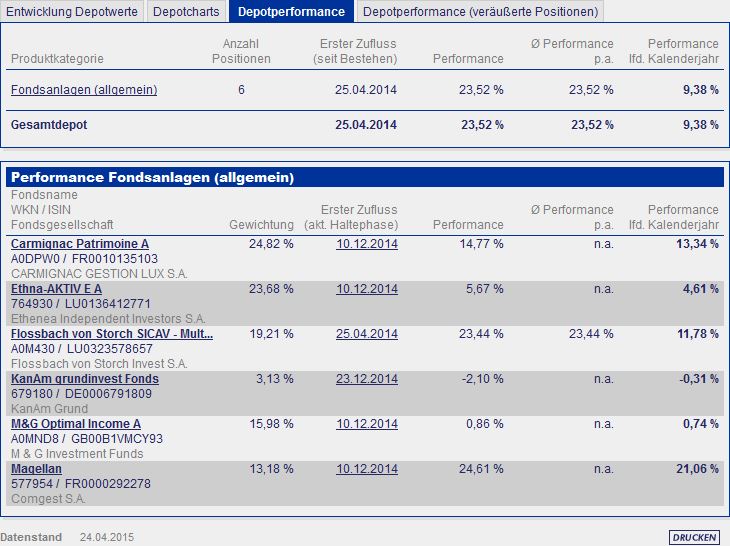Select the Depotperformance tab

[291, 11]
